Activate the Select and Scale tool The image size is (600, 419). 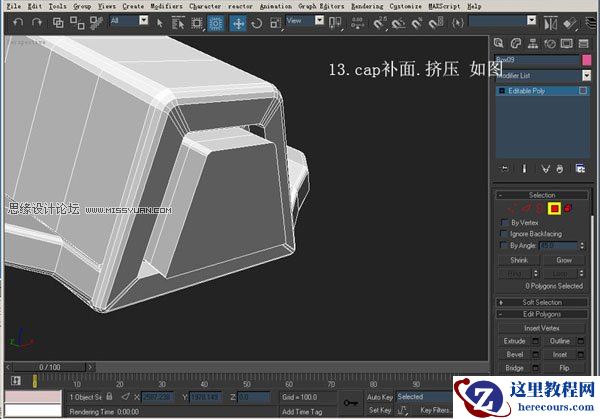275,23
